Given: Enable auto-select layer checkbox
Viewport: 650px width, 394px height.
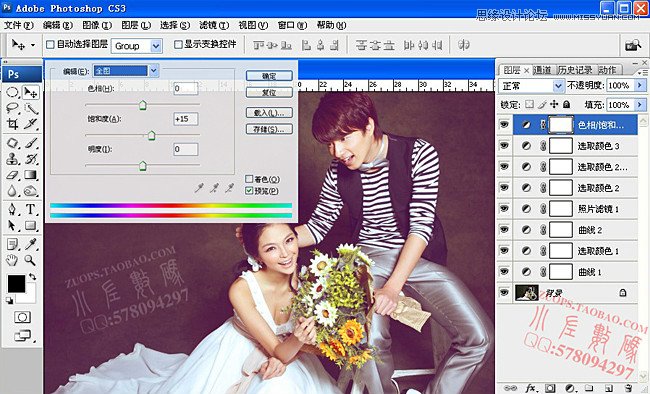Looking at the screenshot, I should (x=50, y=44).
